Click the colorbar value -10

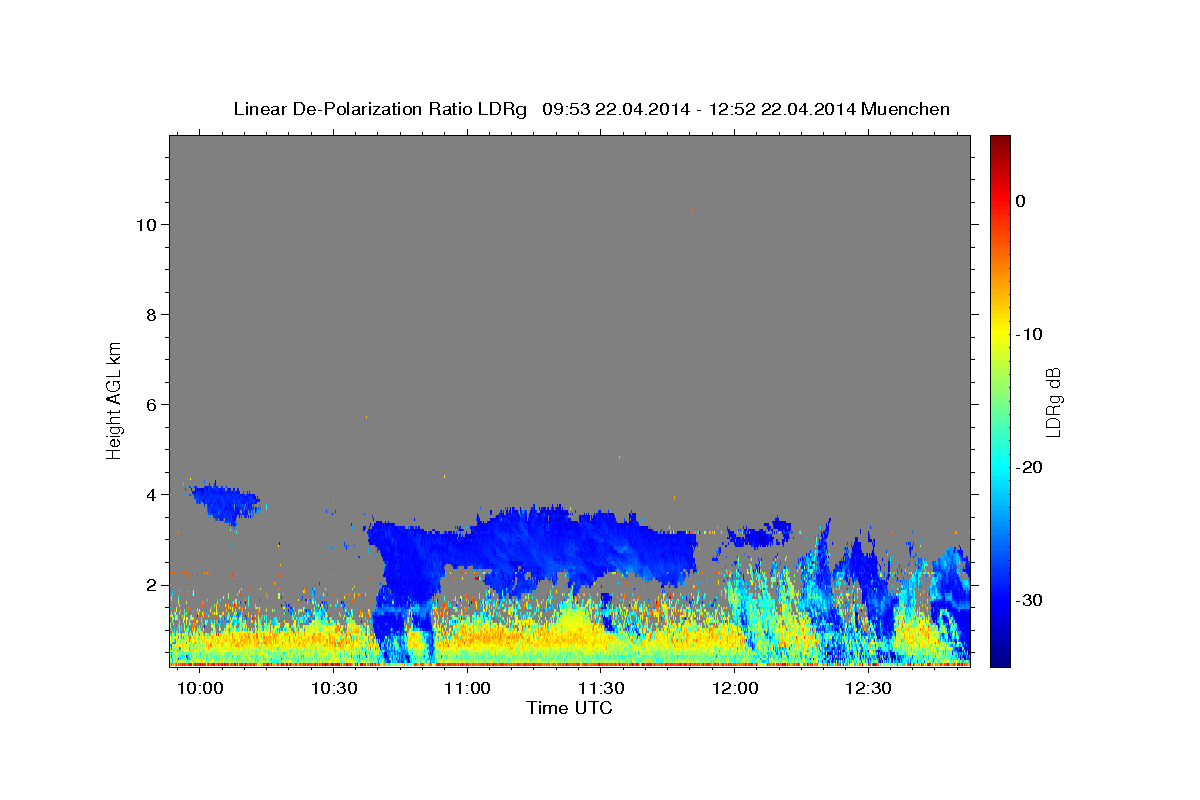point(1029,334)
